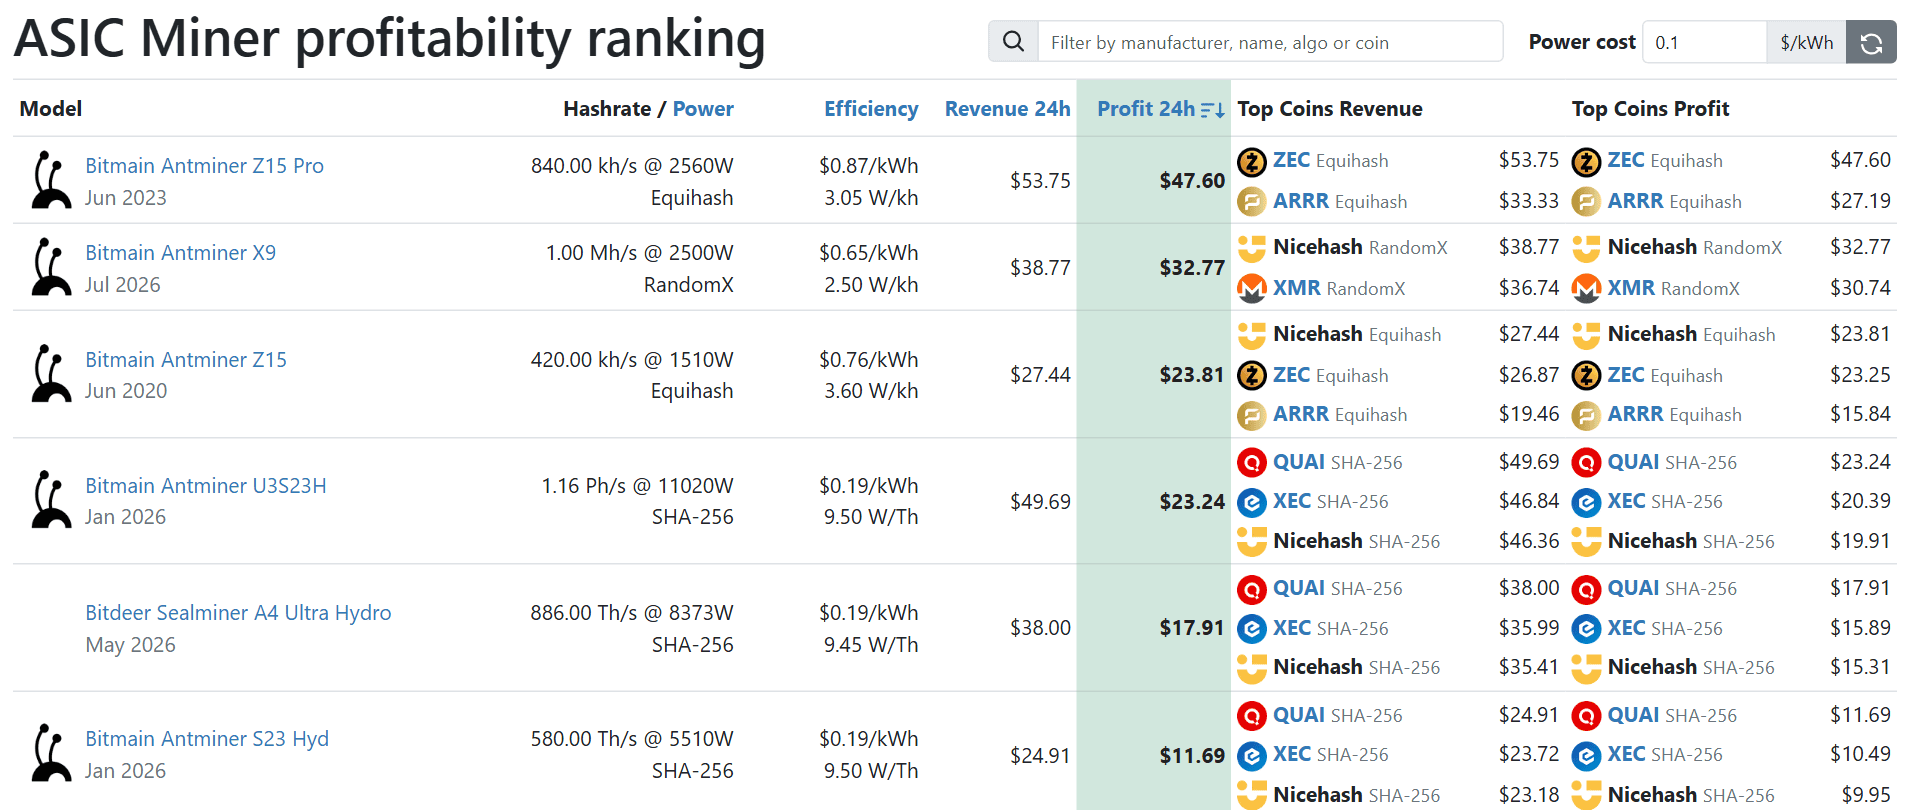Sort table by Revenue 24h column
Screen dimensions: 1910x810
[x=1007, y=109]
